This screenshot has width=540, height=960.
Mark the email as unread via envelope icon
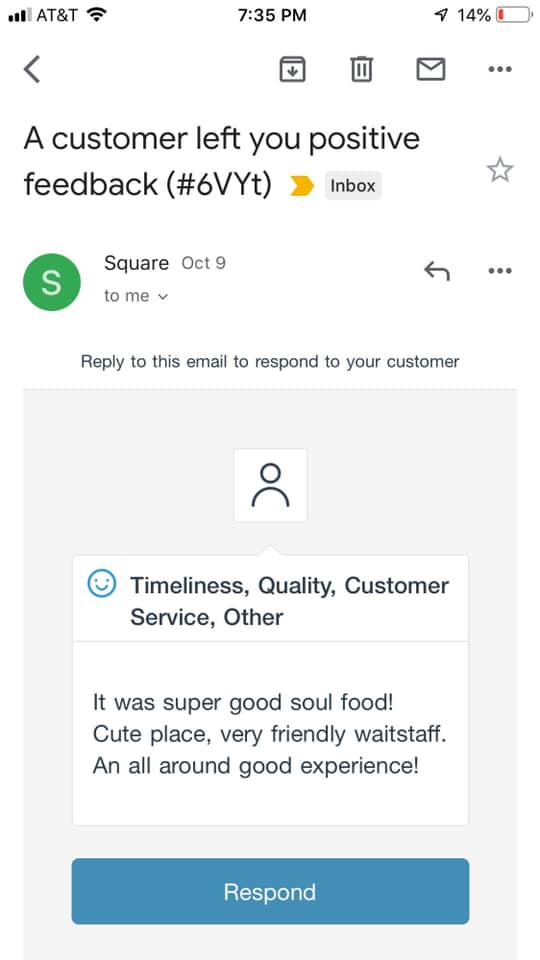[x=431, y=69]
